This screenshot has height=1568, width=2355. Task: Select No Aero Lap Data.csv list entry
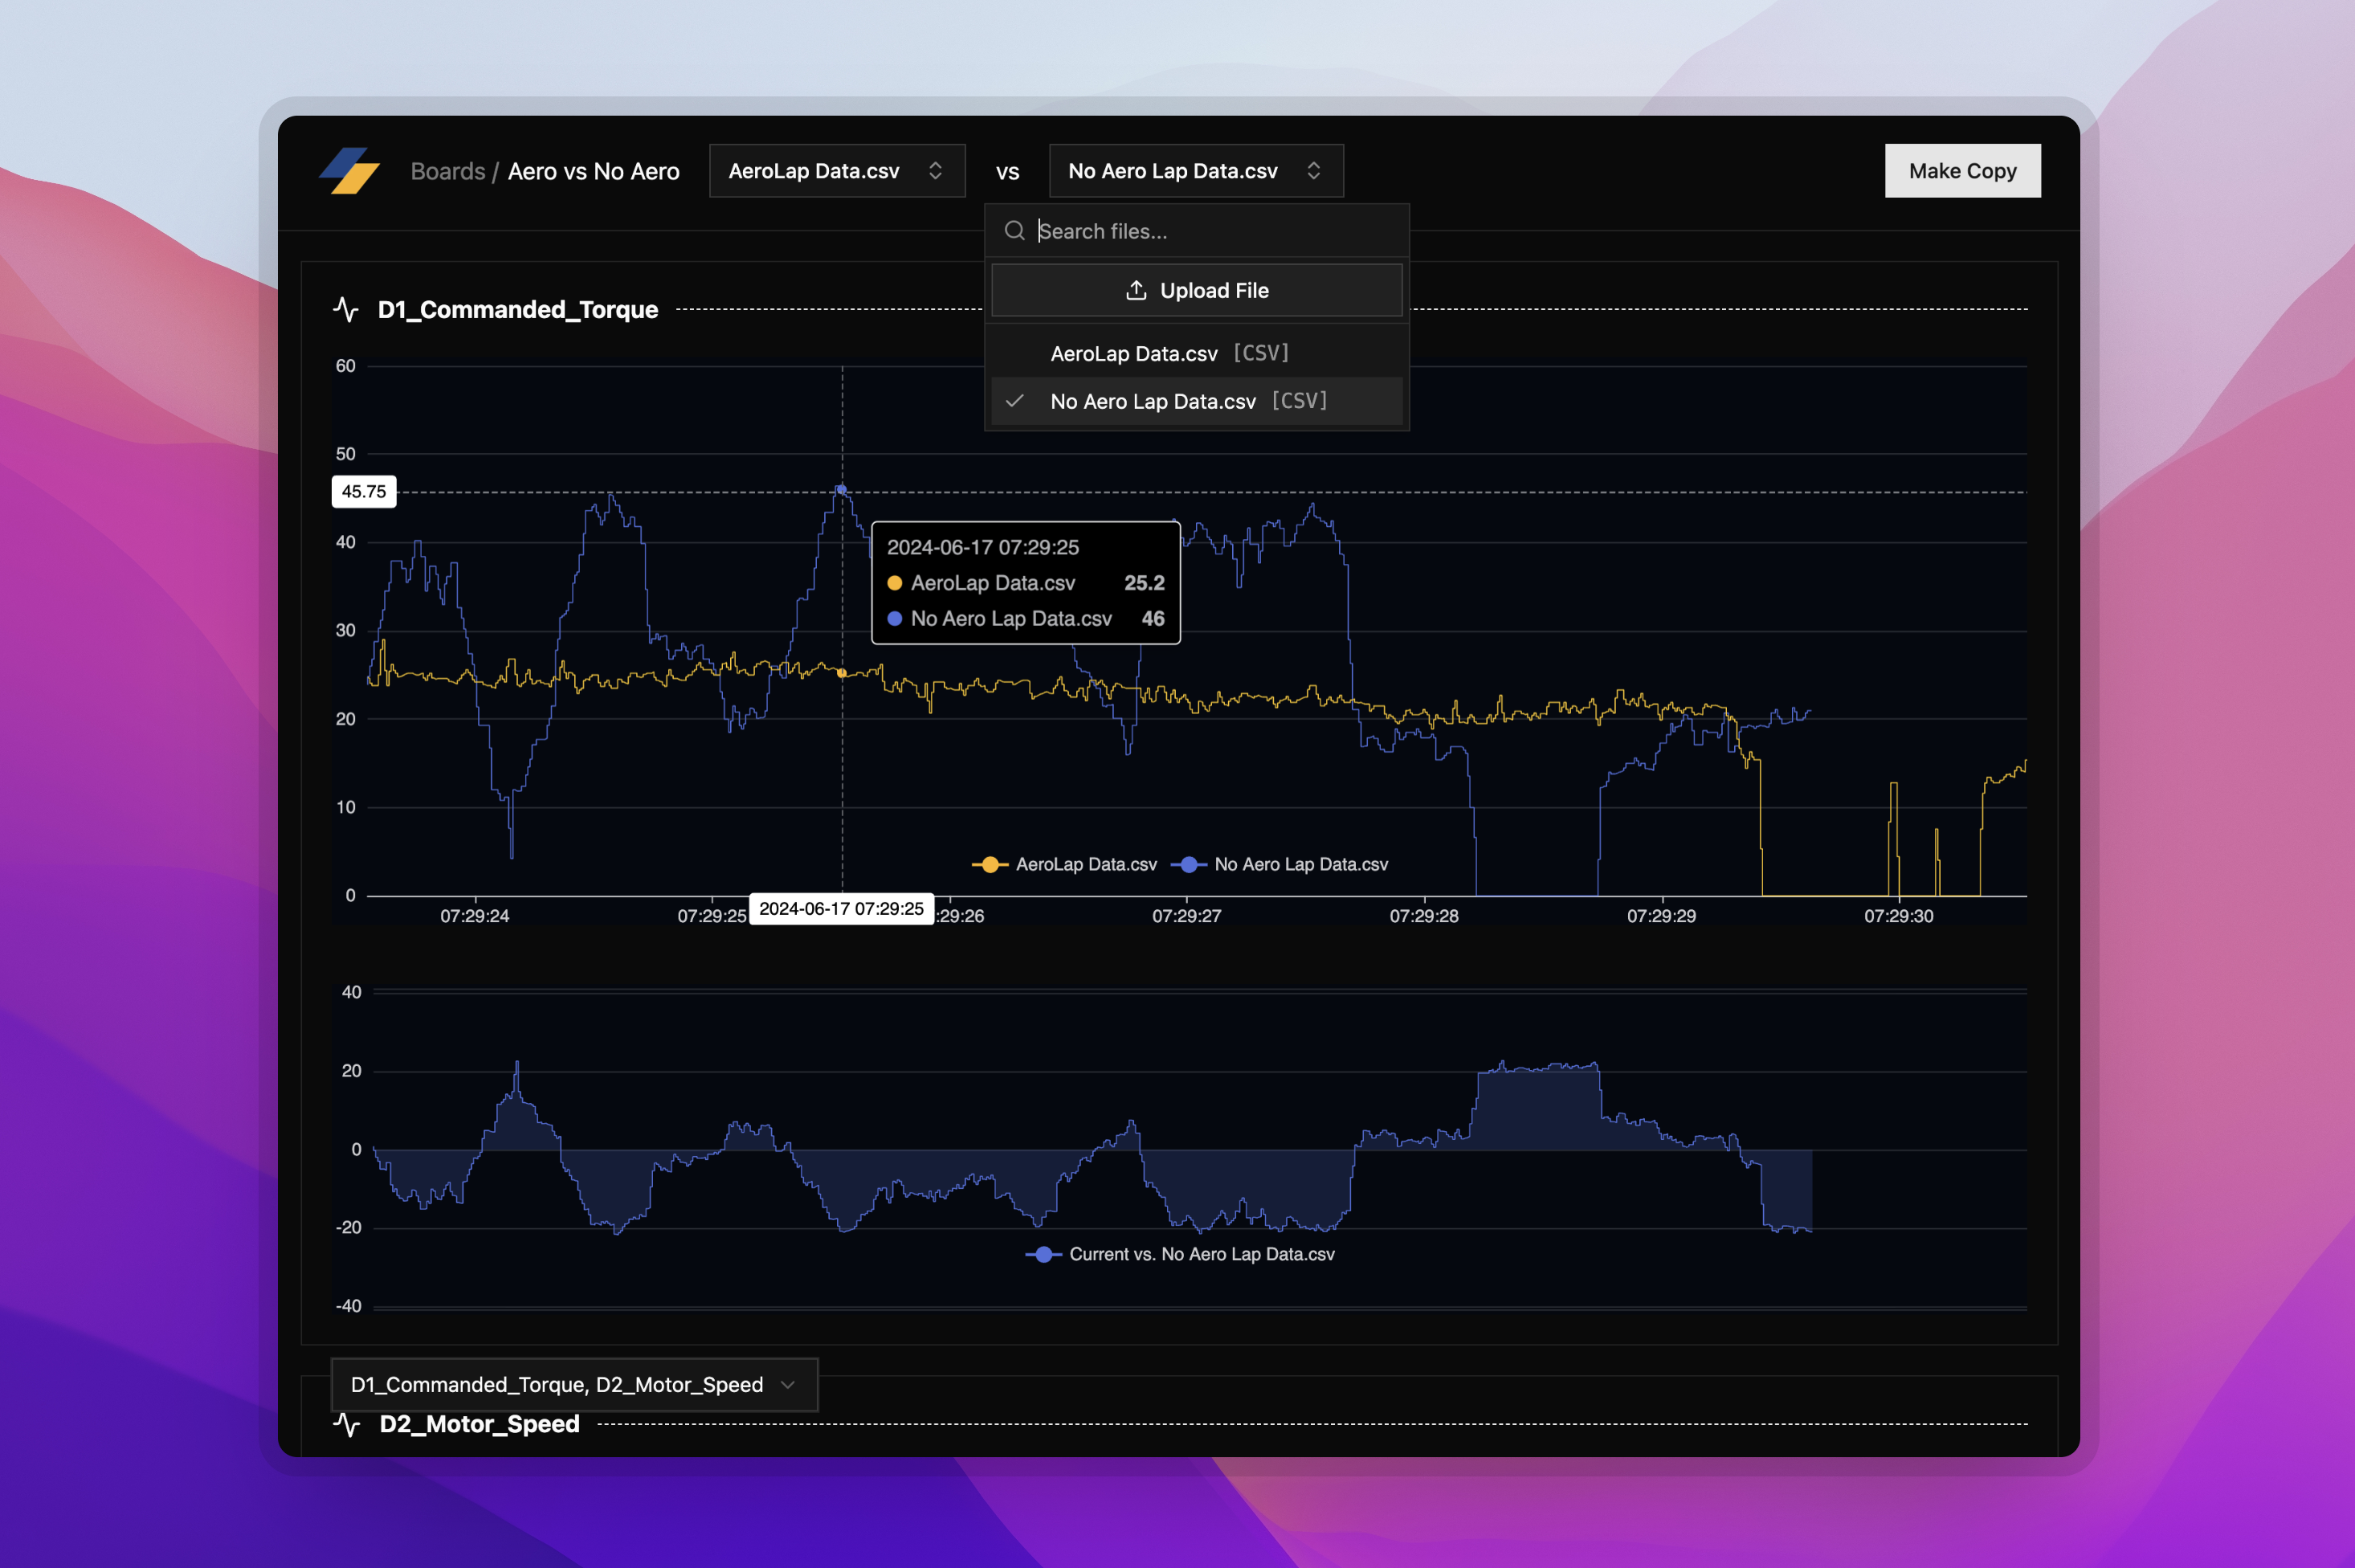coord(1152,400)
